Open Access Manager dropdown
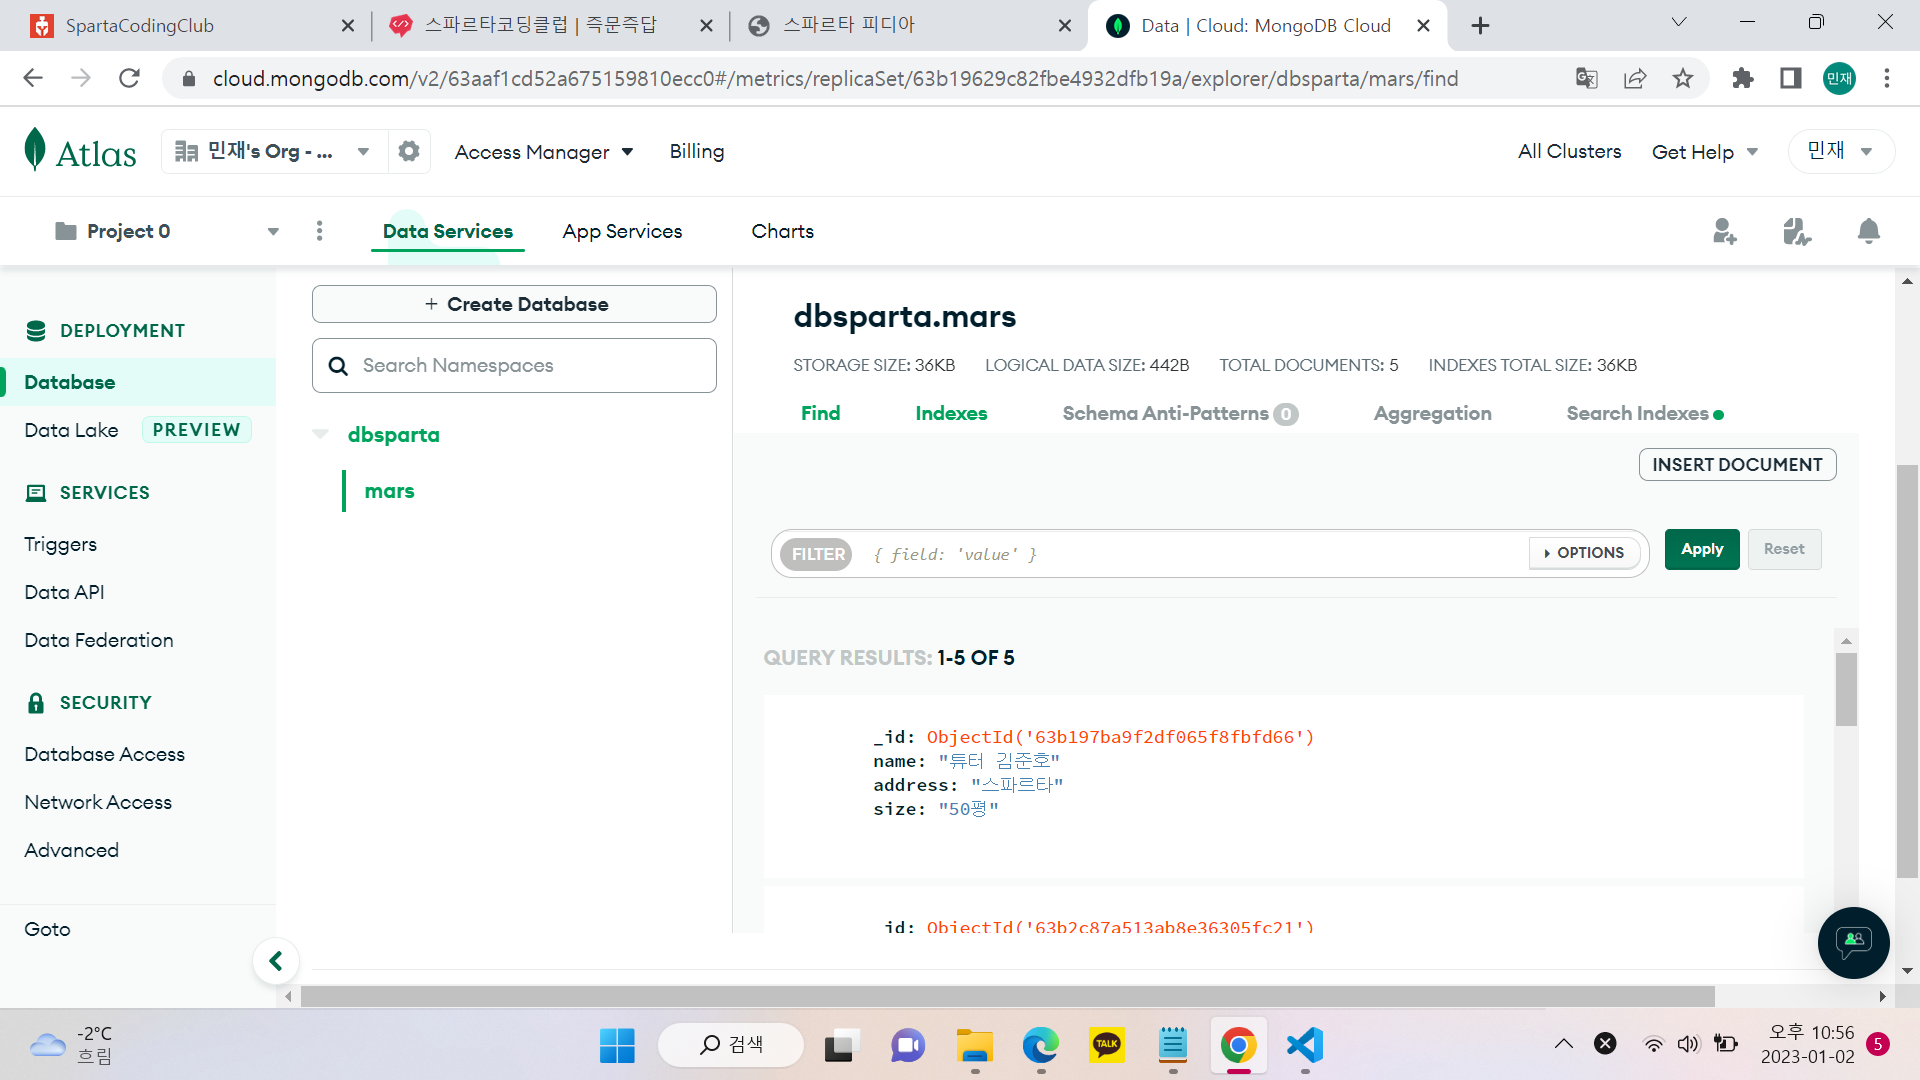Image resolution: width=1920 pixels, height=1080 pixels. tap(544, 152)
